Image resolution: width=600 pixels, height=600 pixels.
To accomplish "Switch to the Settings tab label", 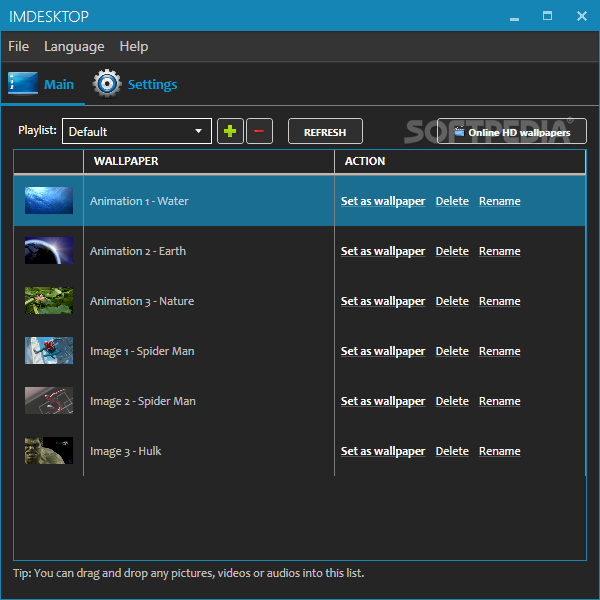I will 152,85.
